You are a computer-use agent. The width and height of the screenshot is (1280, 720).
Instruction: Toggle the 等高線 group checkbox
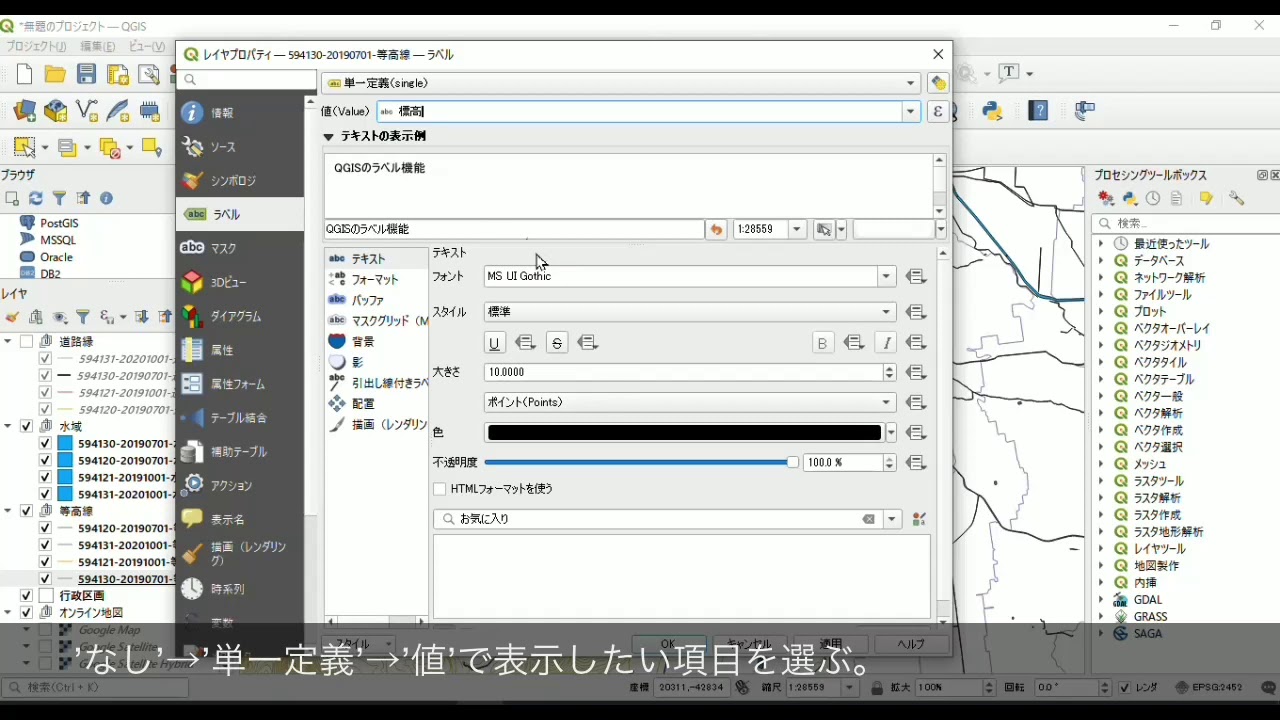[27, 511]
